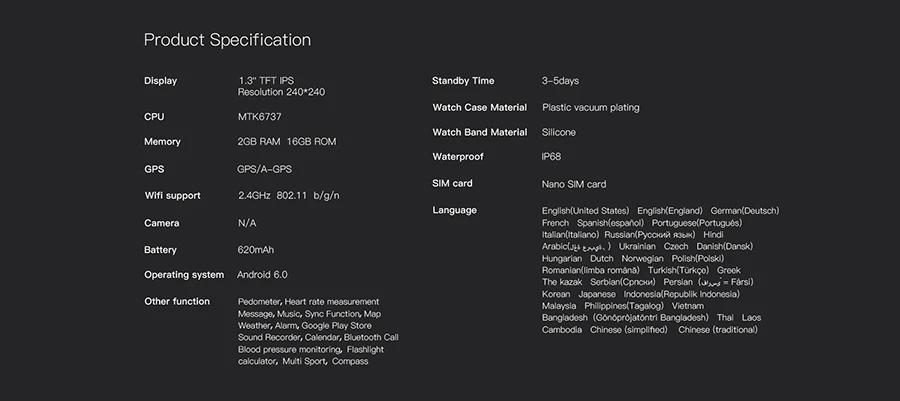Click the IP68 waterproof rating
900x401 pixels.
click(x=551, y=157)
